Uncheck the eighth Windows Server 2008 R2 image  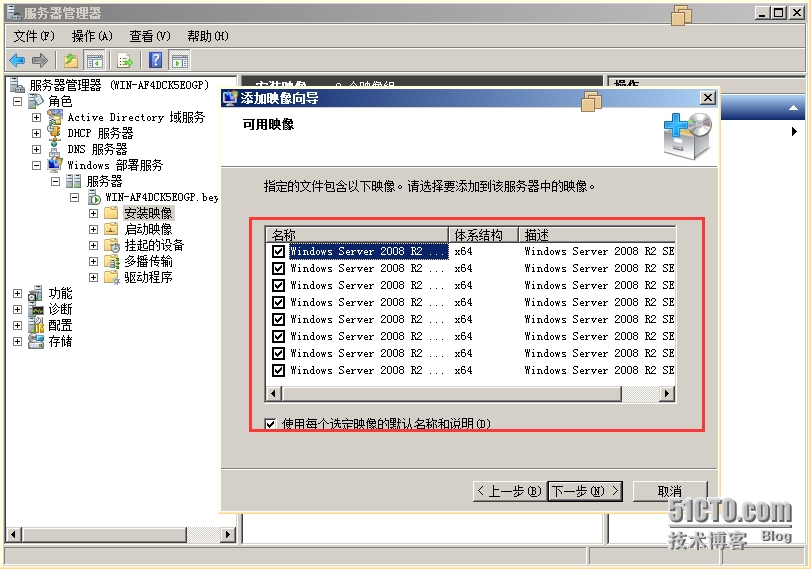click(x=278, y=370)
